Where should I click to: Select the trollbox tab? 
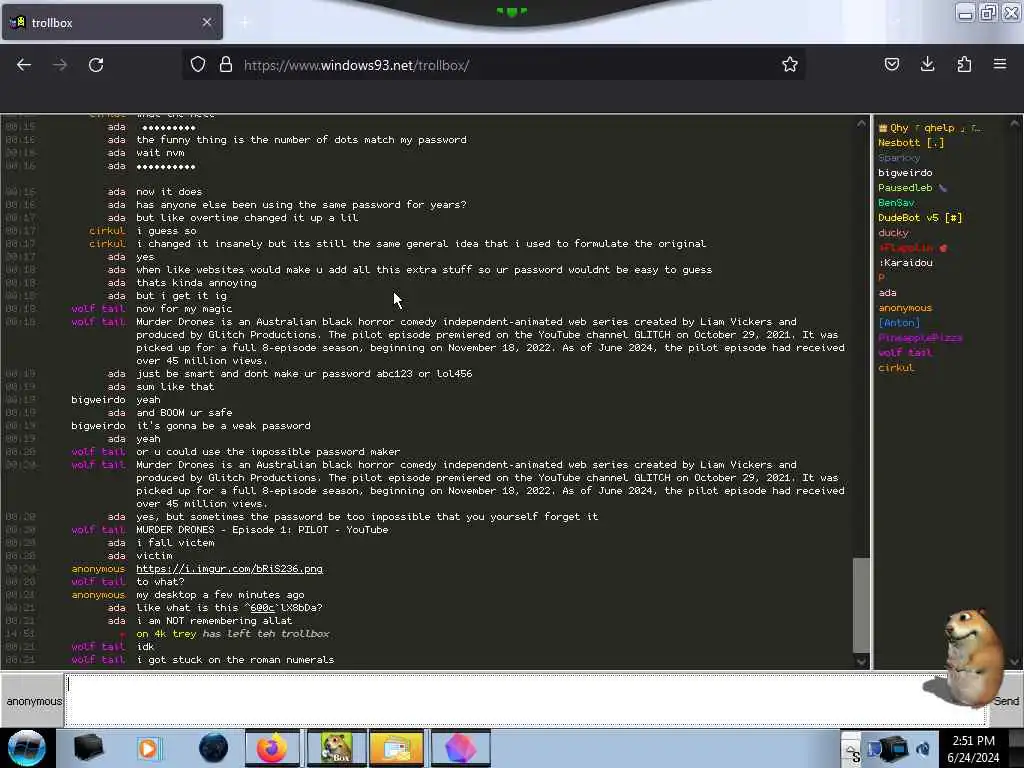click(112, 22)
